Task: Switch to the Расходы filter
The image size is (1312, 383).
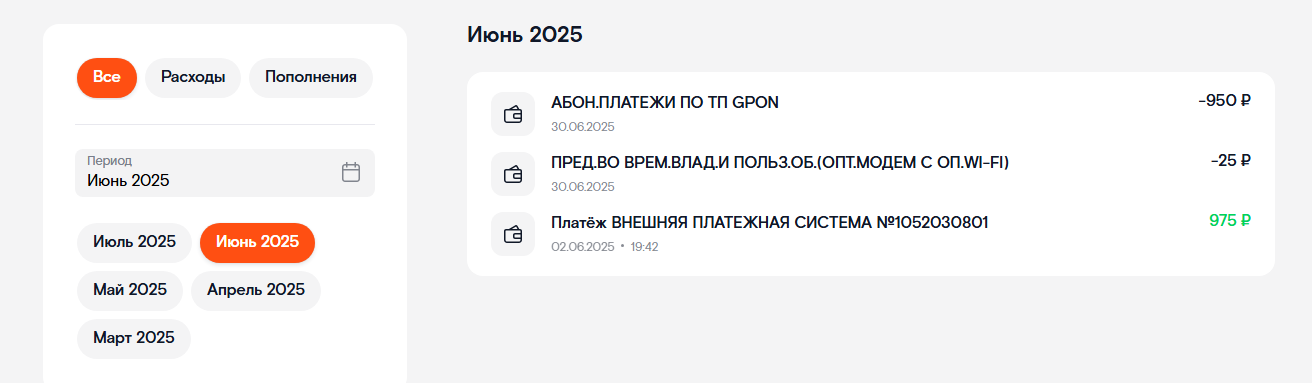Action: pyautogui.click(x=193, y=78)
